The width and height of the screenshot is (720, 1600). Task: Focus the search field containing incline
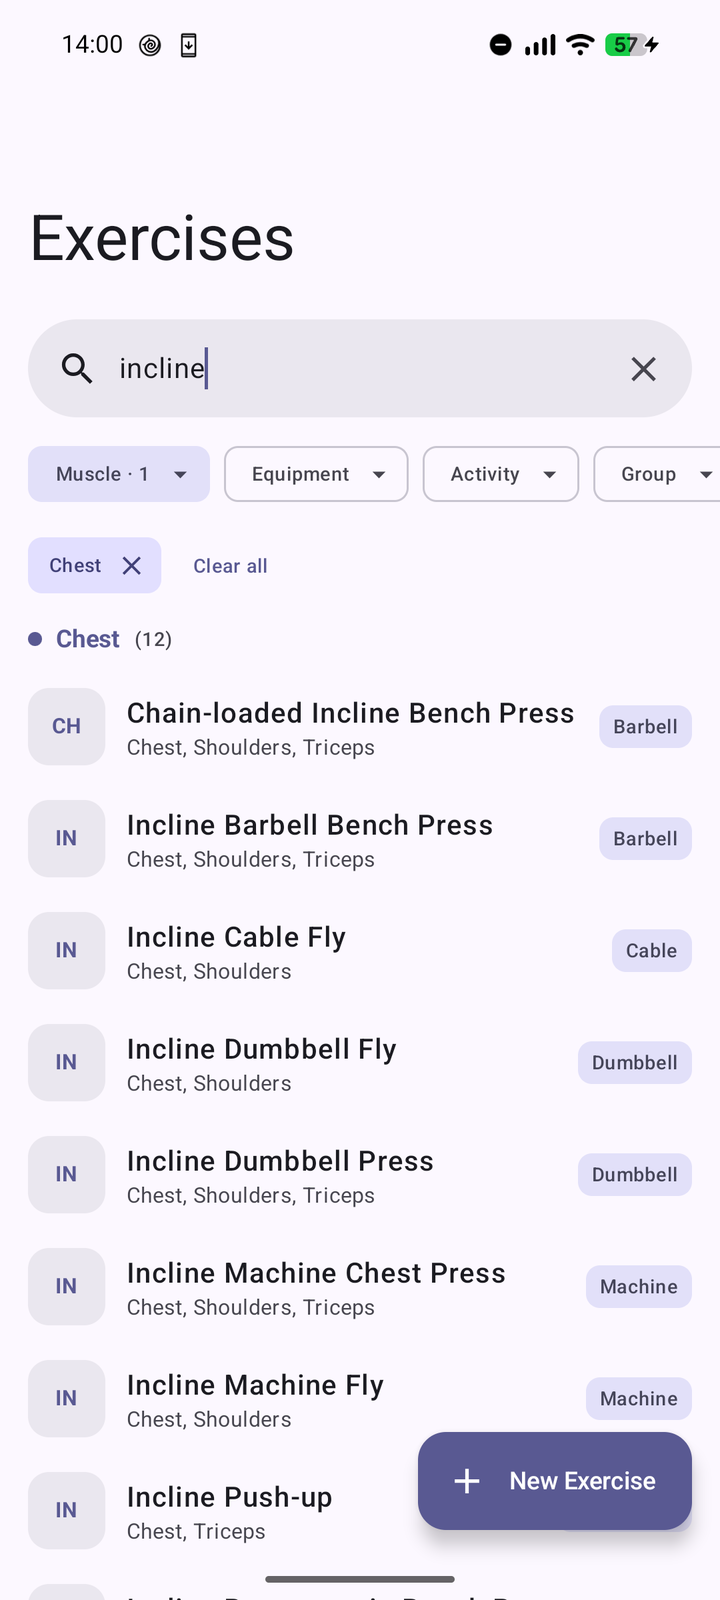[x=360, y=369]
